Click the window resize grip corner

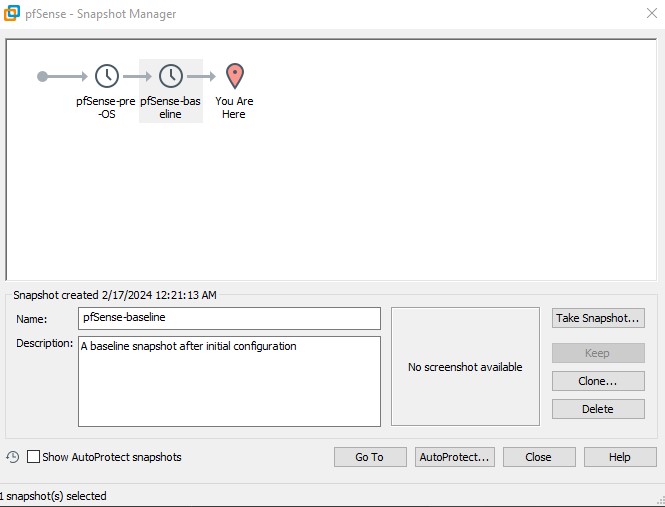[661, 503]
